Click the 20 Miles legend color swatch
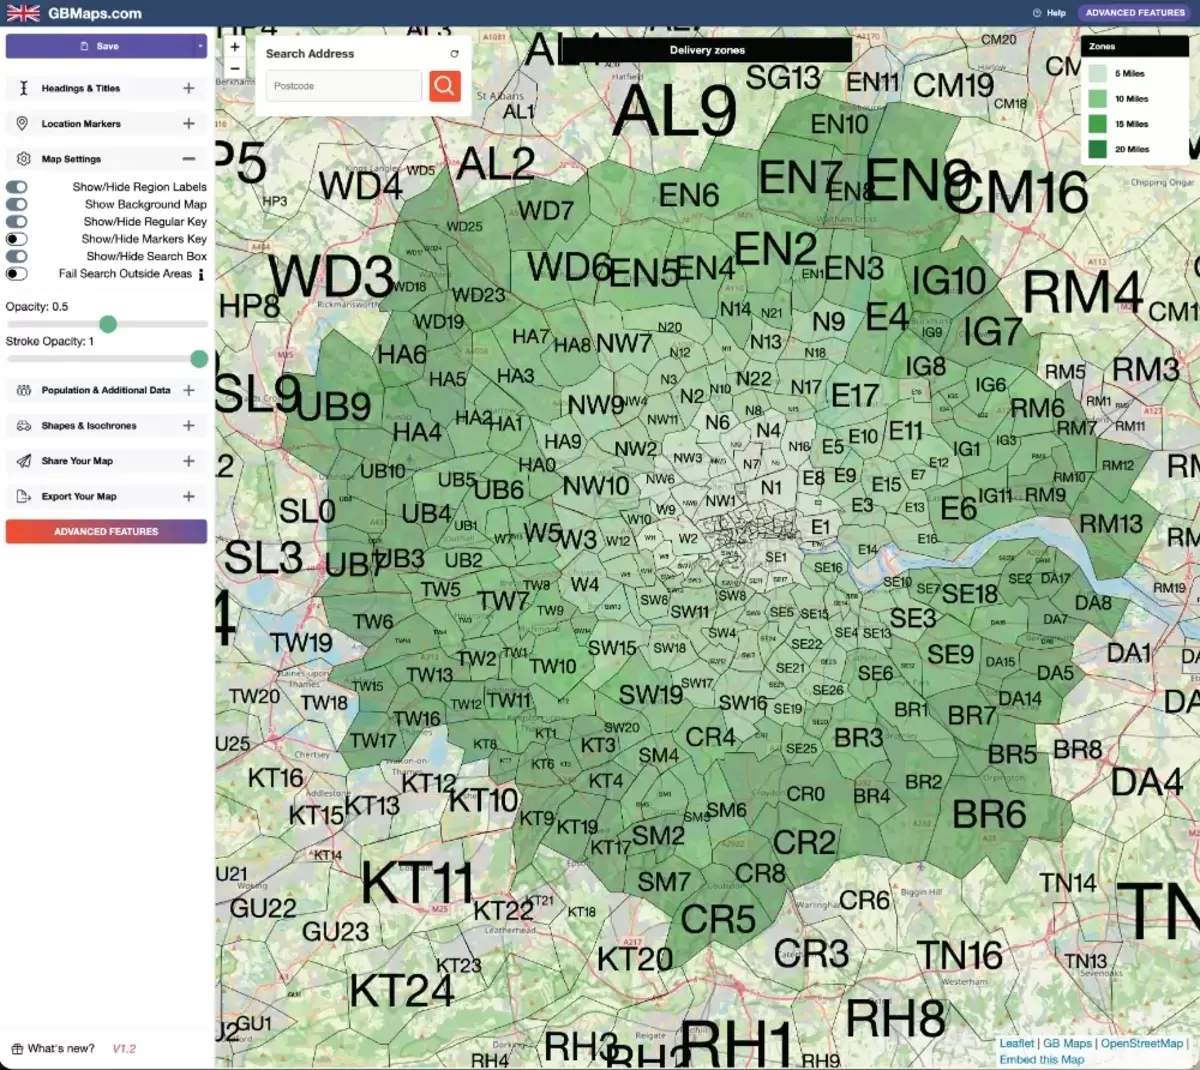The width and height of the screenshot is (1200, 1070). tap(1098, 149)
